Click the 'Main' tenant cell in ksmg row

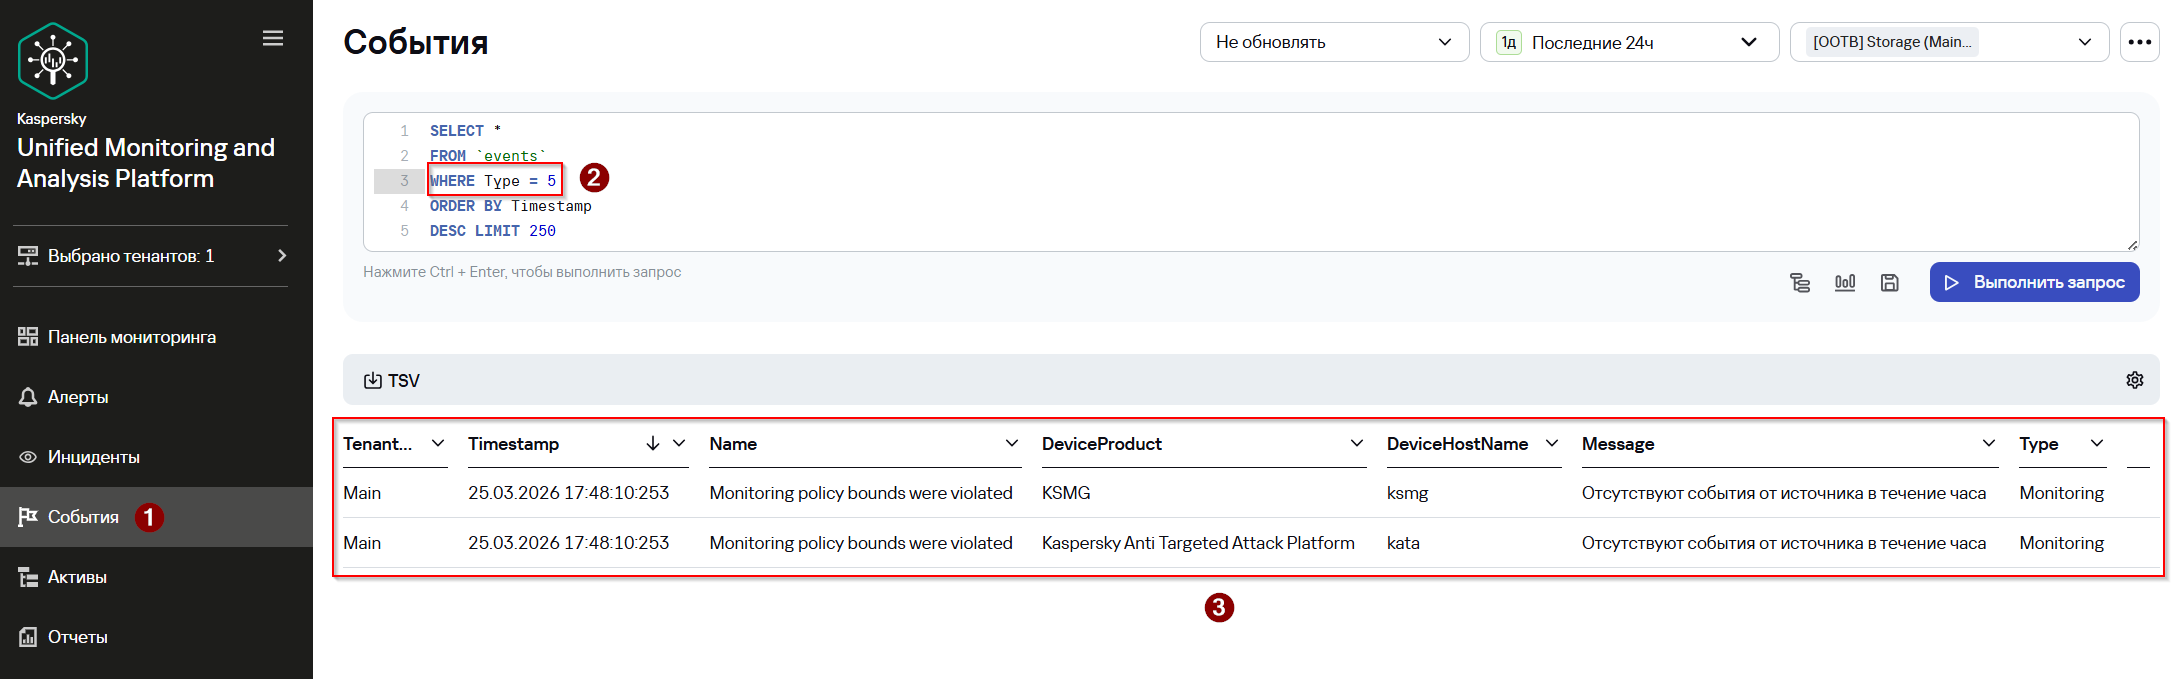pyautogui.click(x=362, y=493)
